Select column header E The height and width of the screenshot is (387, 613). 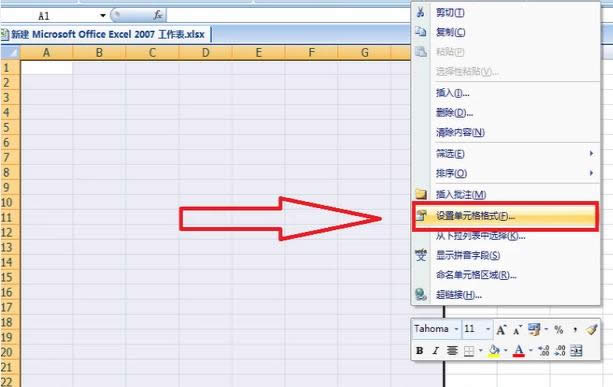click(x=258, y=52)
